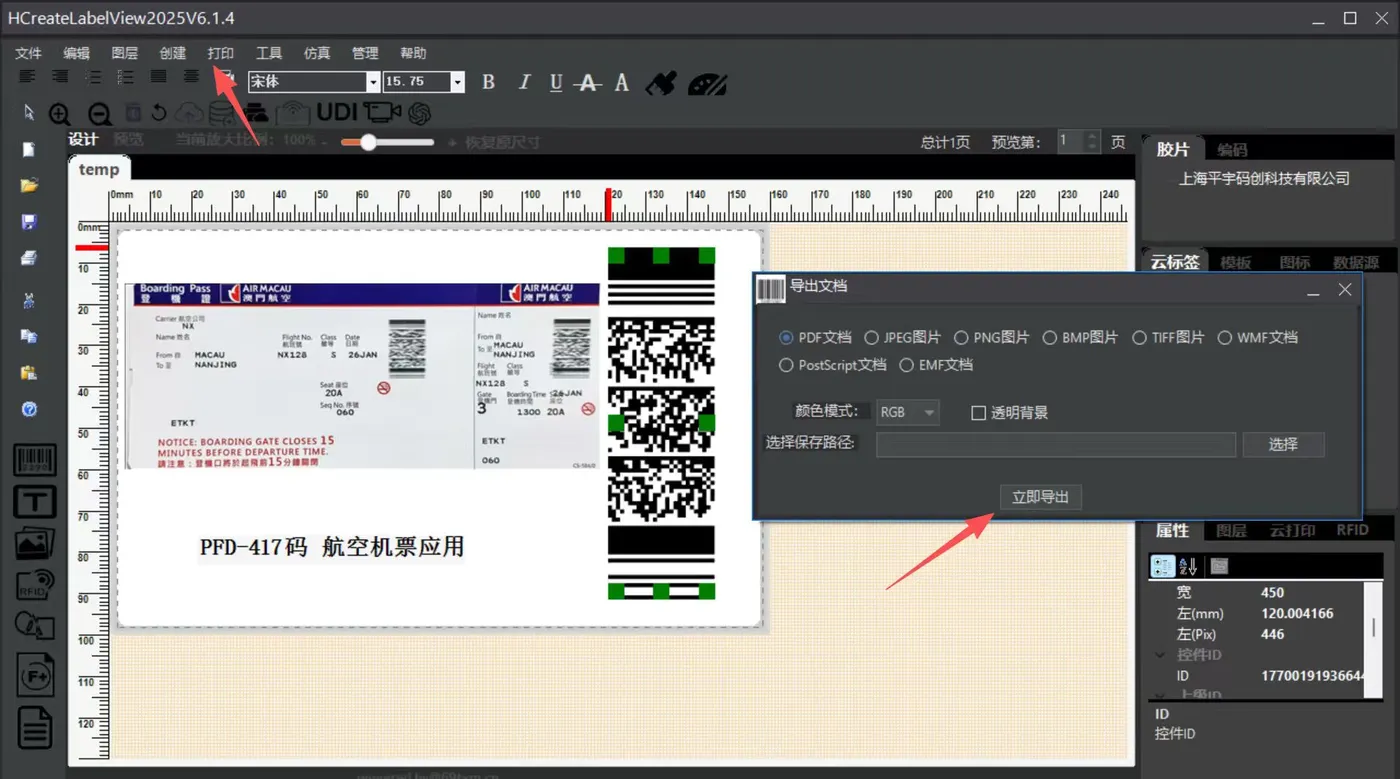The image size is (1400, 779).
Task: Click the align right text icon
Action: click(x=60, y=77)
